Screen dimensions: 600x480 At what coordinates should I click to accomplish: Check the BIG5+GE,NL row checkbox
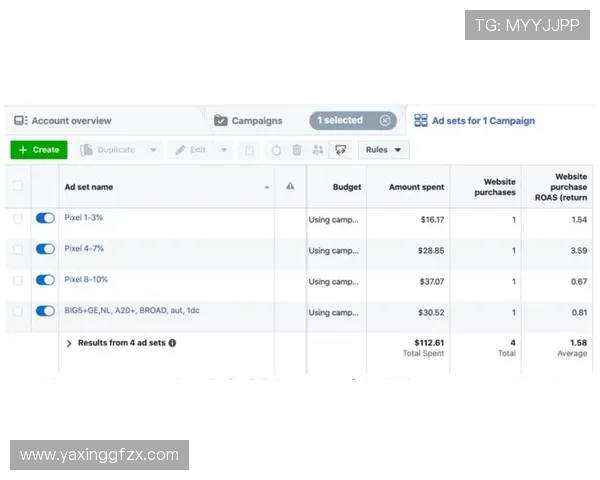tap(18, 311)
